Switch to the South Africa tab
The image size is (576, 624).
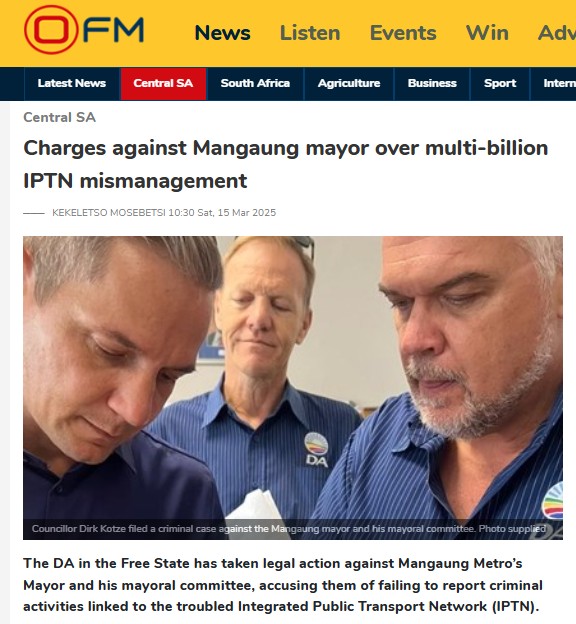(x=255, y=83)
